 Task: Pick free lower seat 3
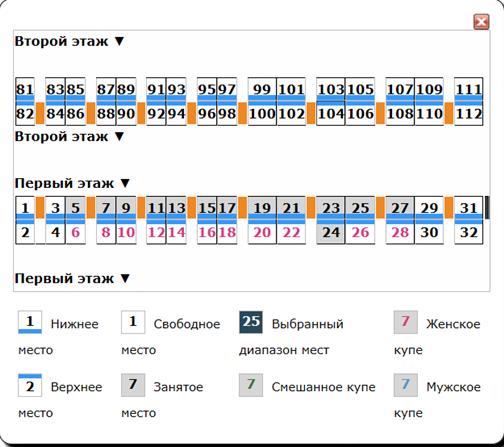[55, 208]
